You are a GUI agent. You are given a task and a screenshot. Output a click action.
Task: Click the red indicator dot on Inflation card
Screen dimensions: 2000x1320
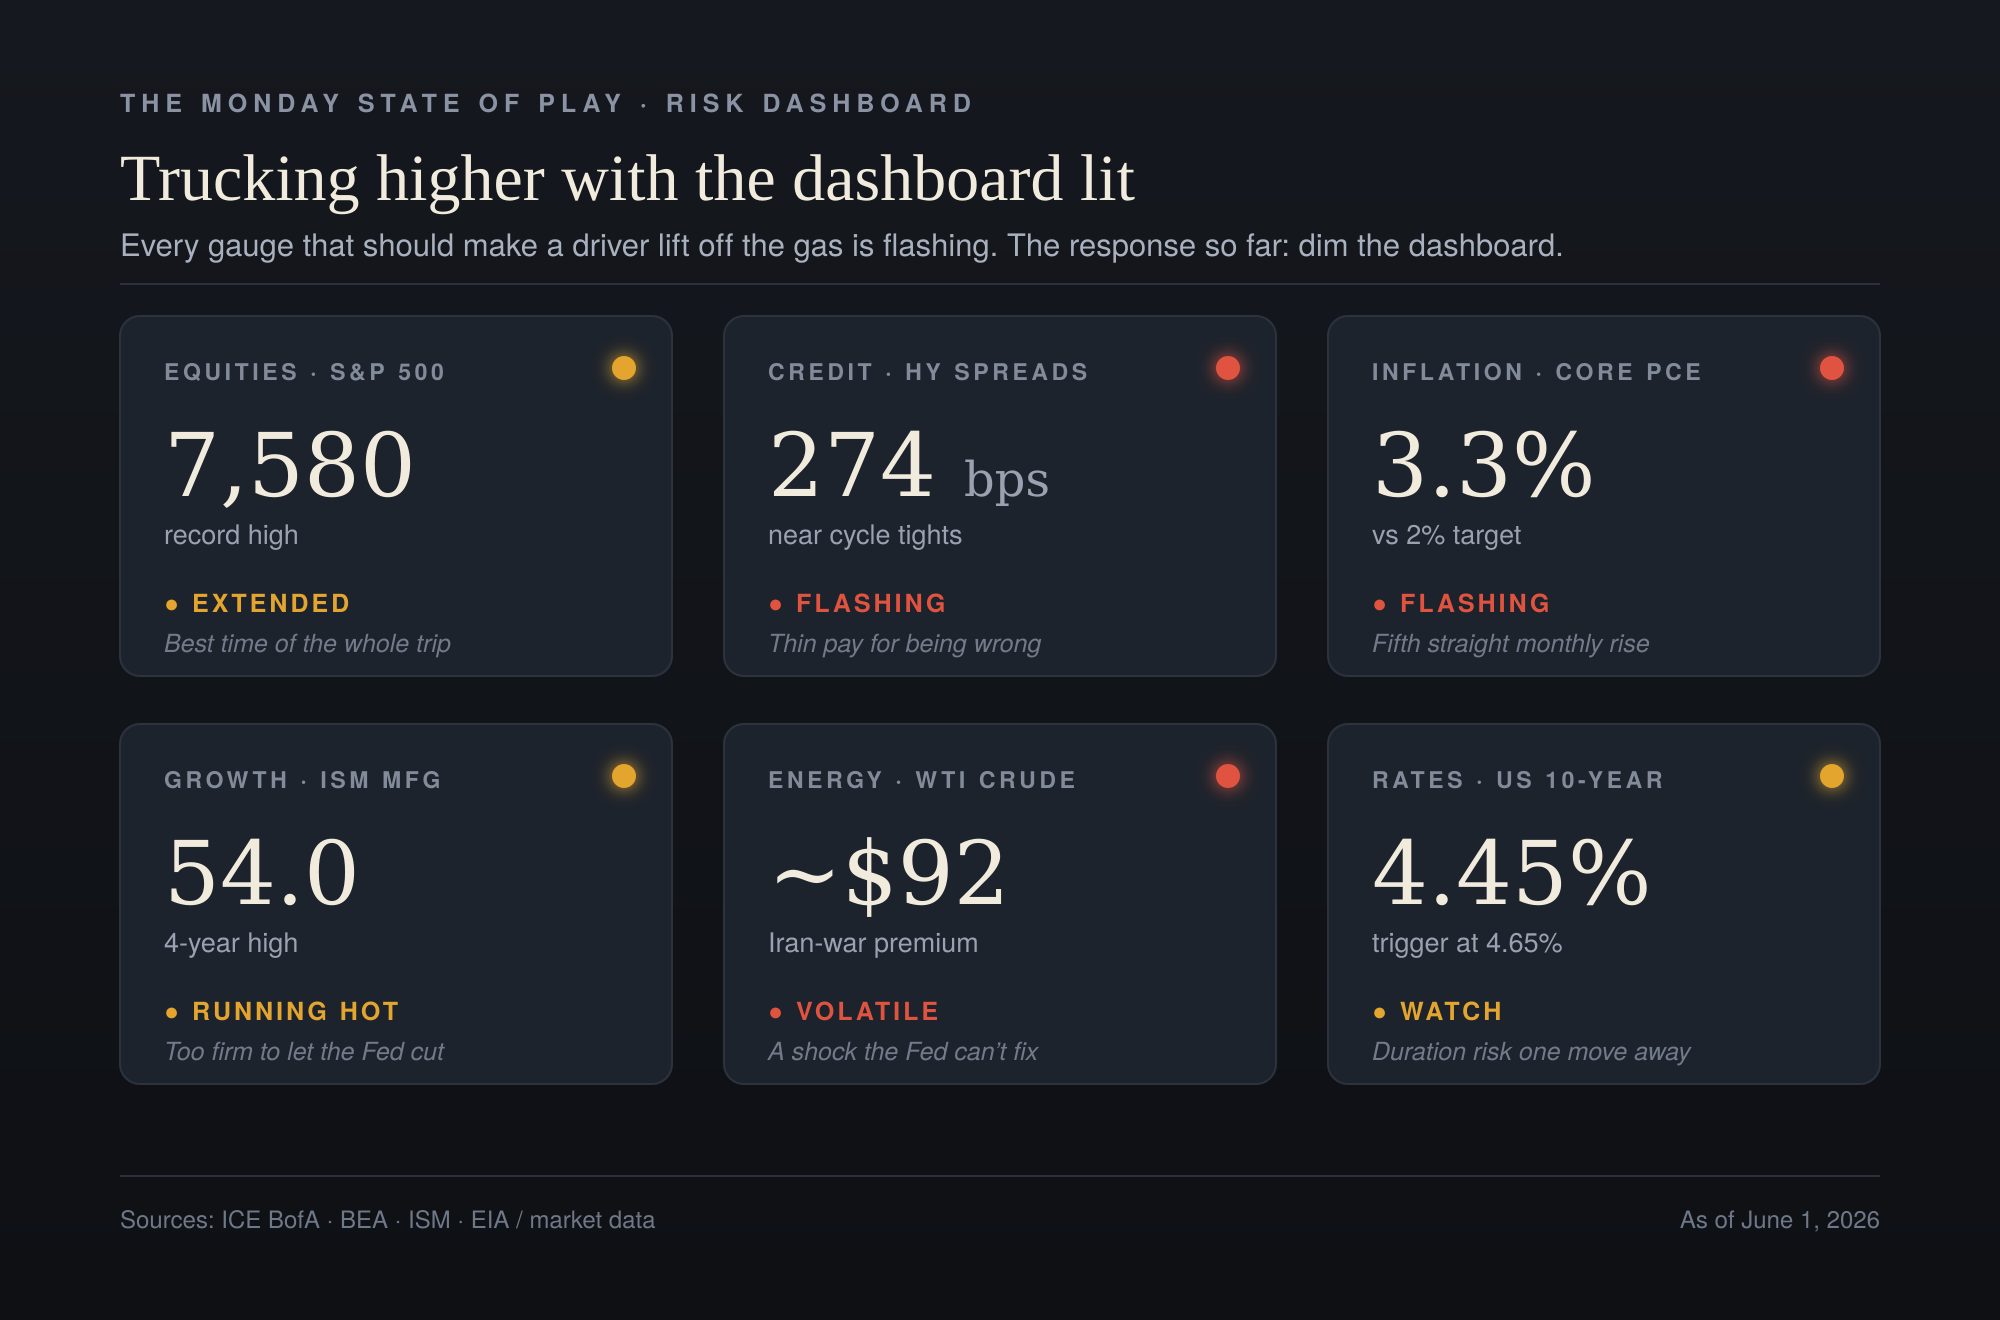click(1832, 368)
